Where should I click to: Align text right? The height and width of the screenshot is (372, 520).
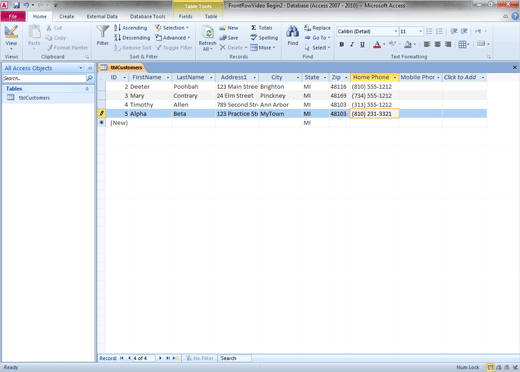[x=448, y=44]
